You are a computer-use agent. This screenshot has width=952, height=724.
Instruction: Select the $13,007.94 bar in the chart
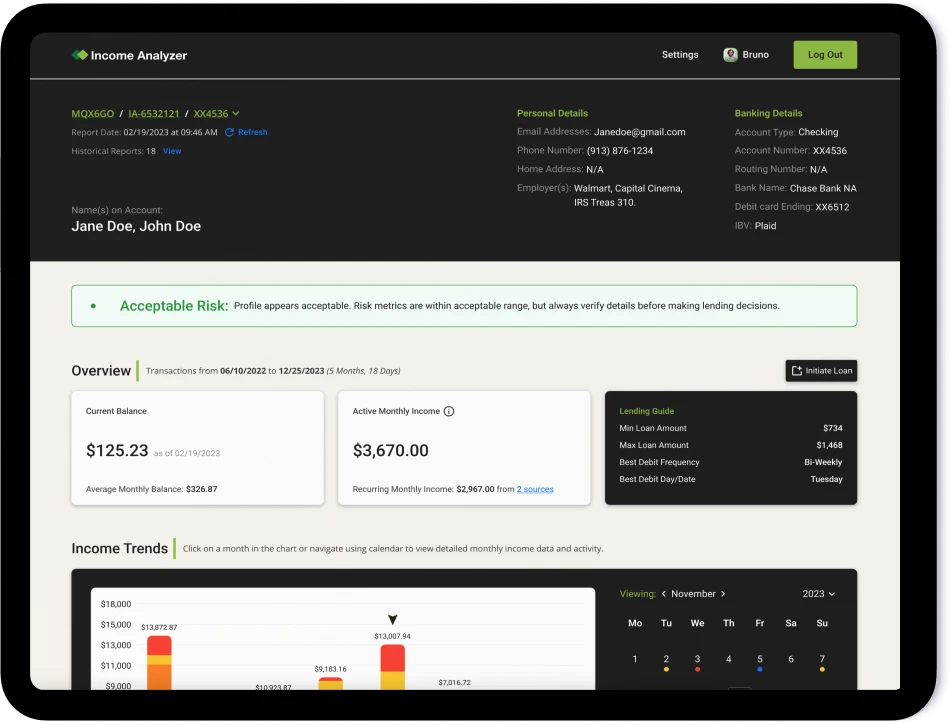pyautogui.click(x=392, y=665)
